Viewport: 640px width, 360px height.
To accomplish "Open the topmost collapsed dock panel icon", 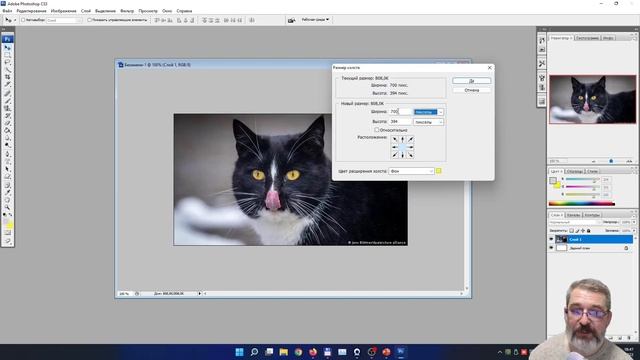I will click(542, 40).
